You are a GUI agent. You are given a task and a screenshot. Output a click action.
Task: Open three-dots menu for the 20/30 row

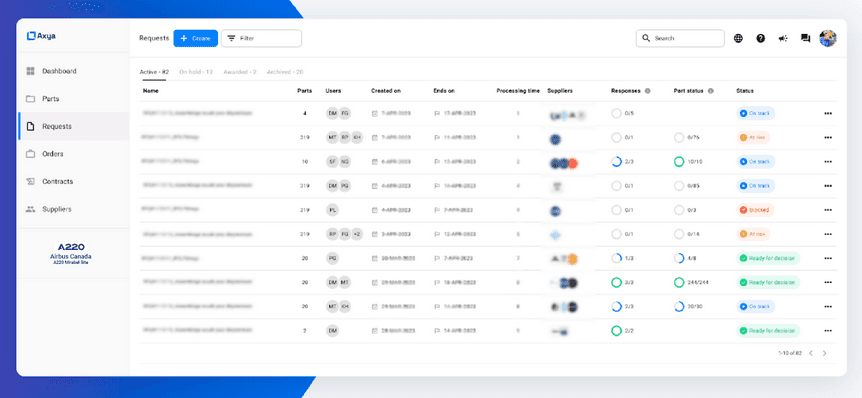coord(828,307)
